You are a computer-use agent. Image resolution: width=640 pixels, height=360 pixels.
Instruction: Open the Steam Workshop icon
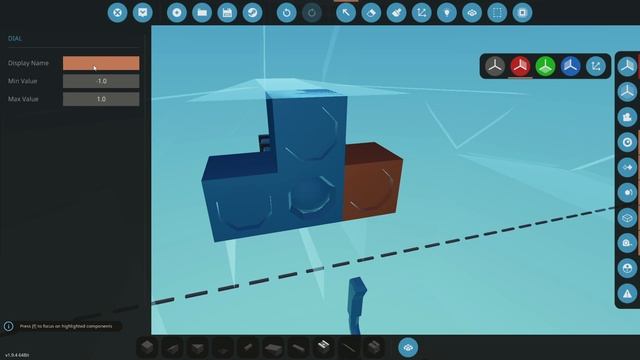(253, 13)
